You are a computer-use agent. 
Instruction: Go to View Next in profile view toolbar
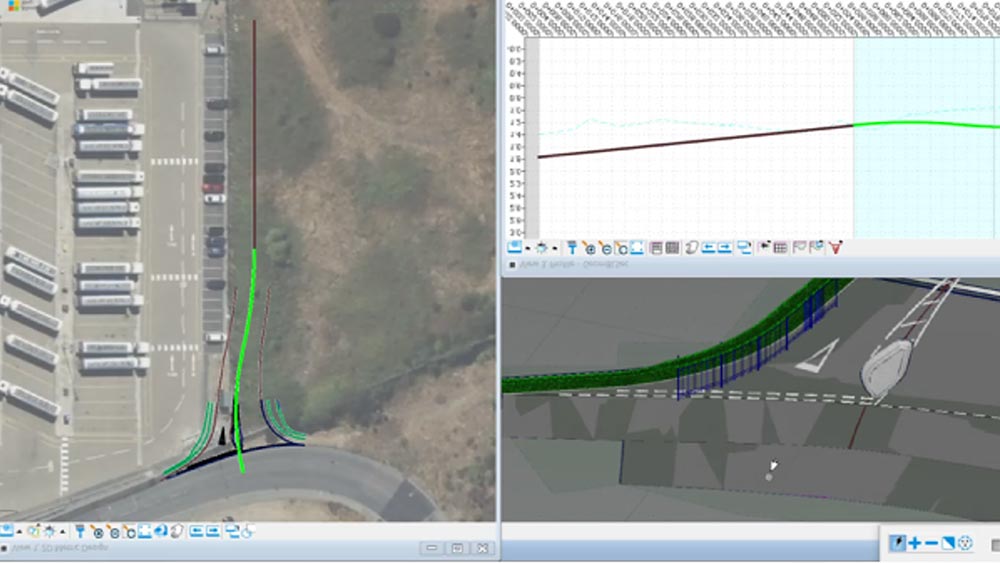tap(725, 248)
